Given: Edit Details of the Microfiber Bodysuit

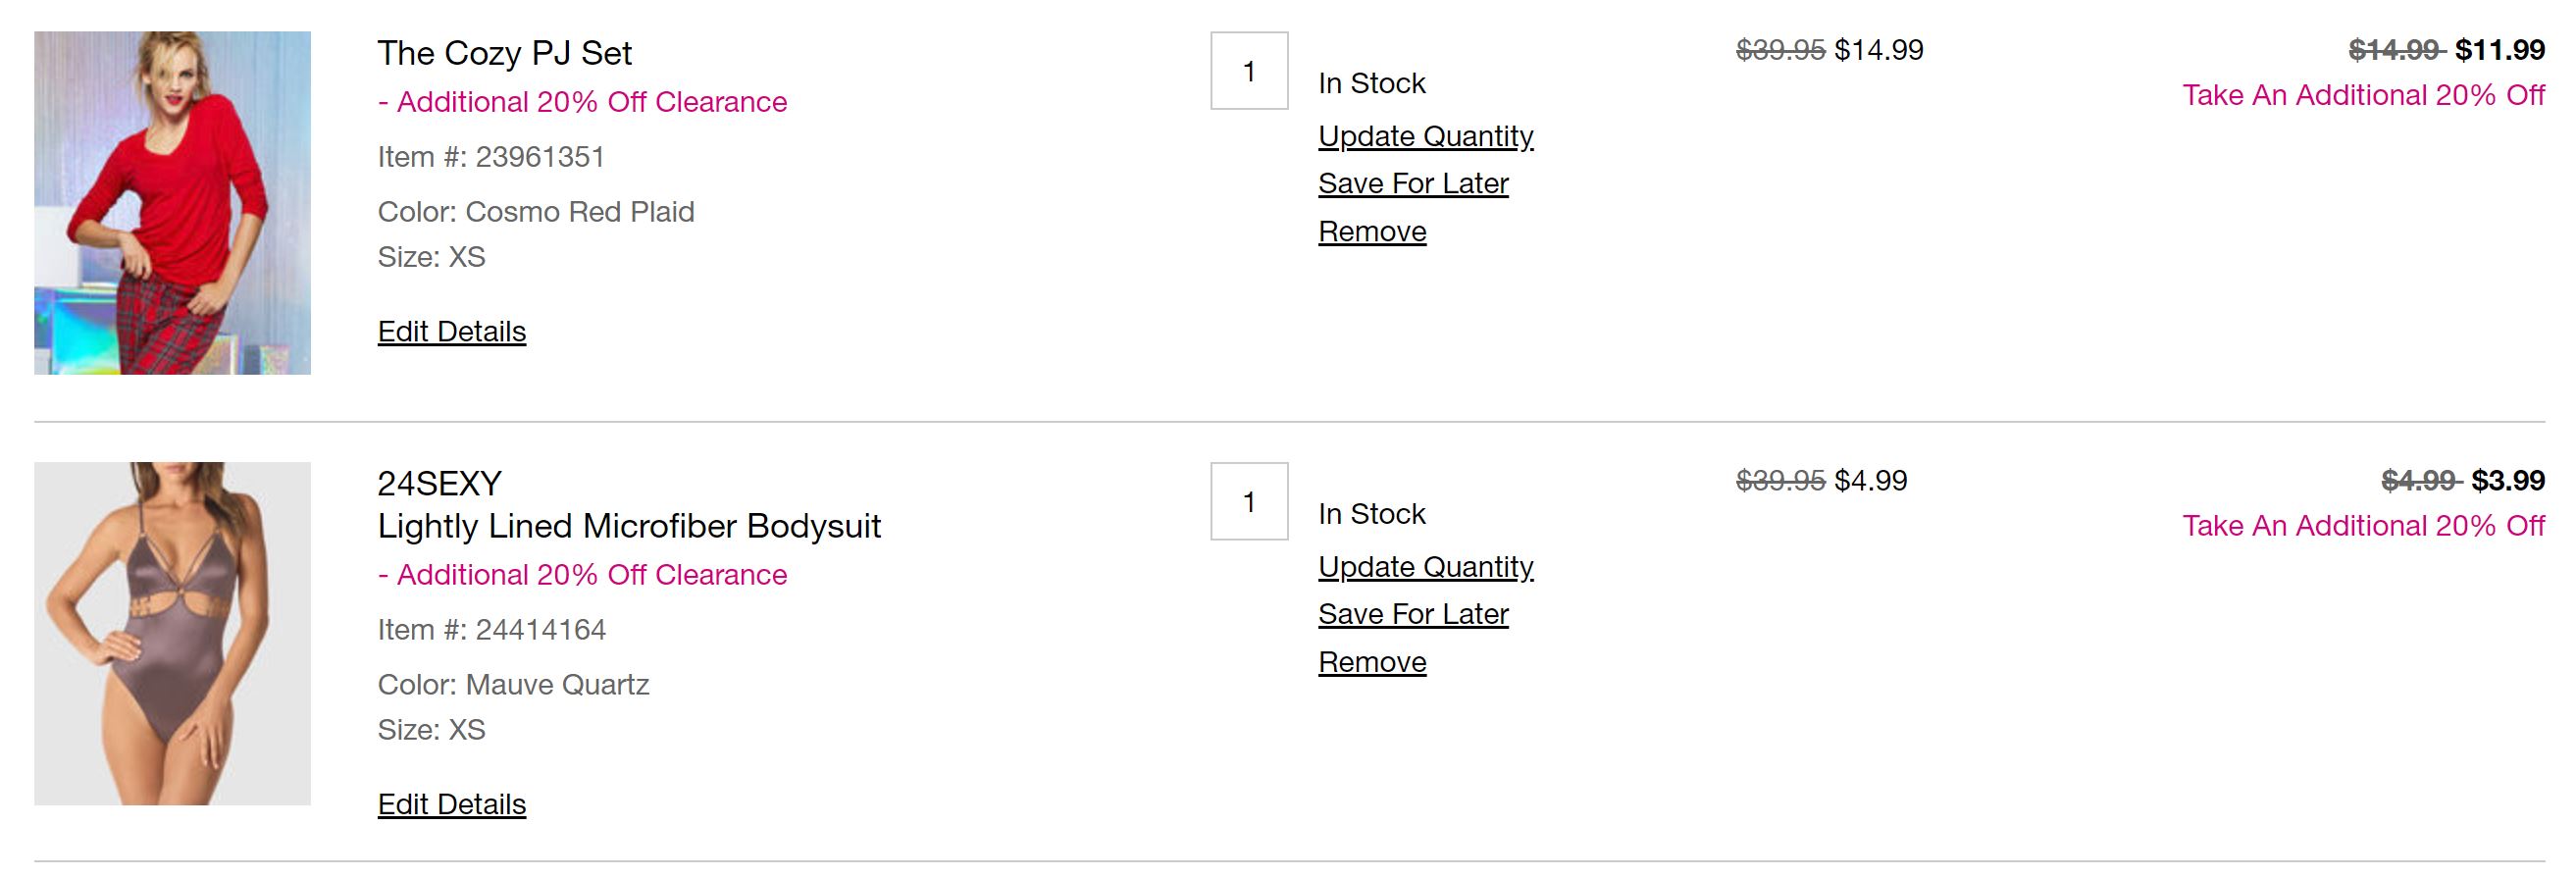Looking at the screenshot, I should click(451, 804).
